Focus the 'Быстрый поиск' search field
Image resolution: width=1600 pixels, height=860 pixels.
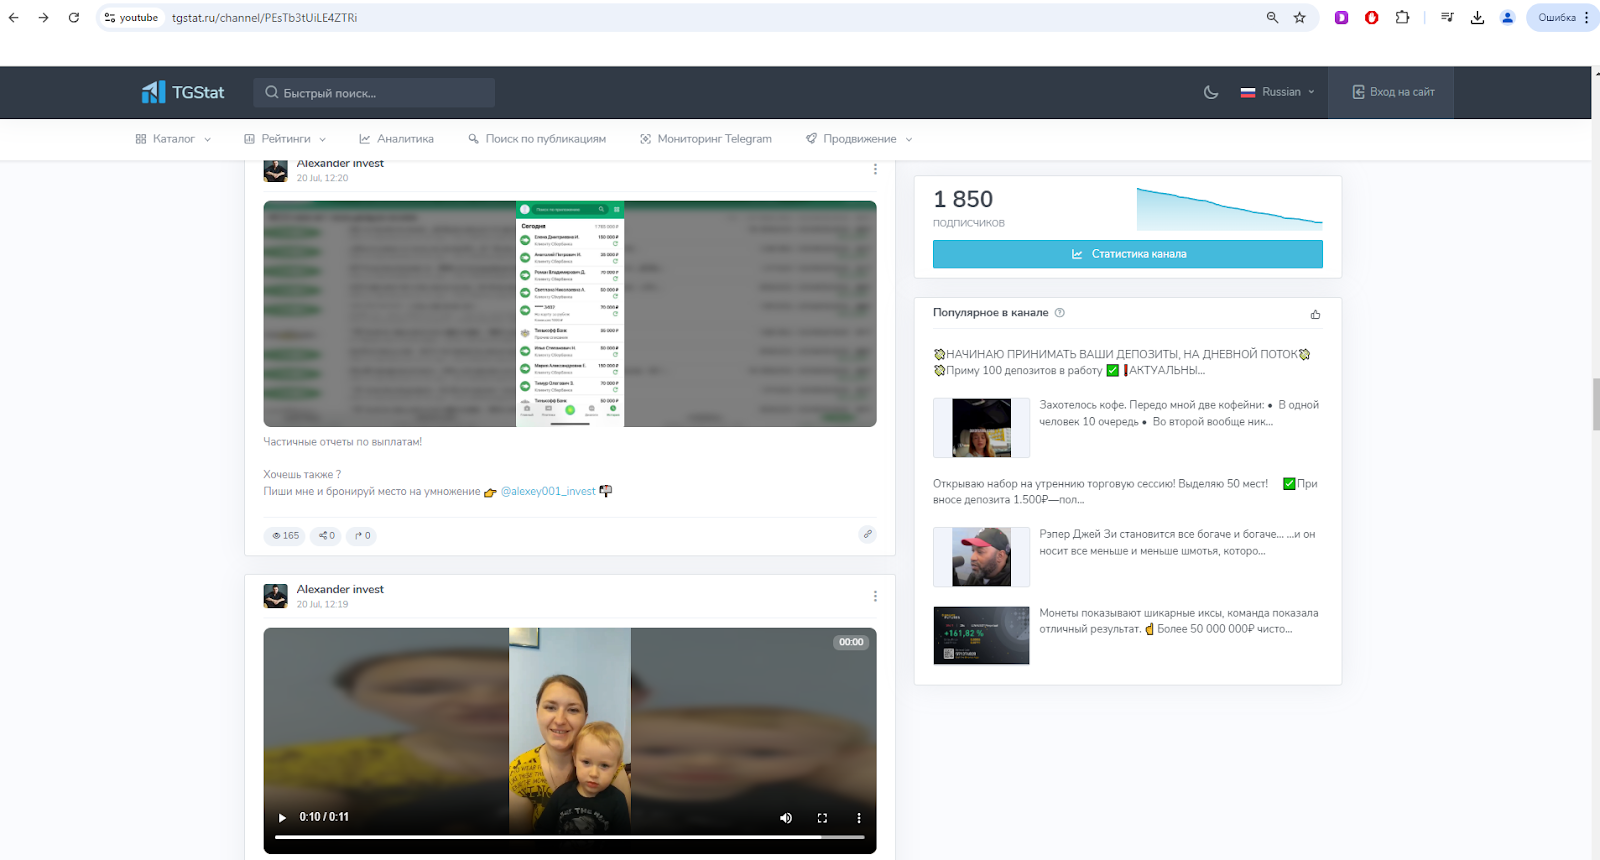(x=374, y=93)
